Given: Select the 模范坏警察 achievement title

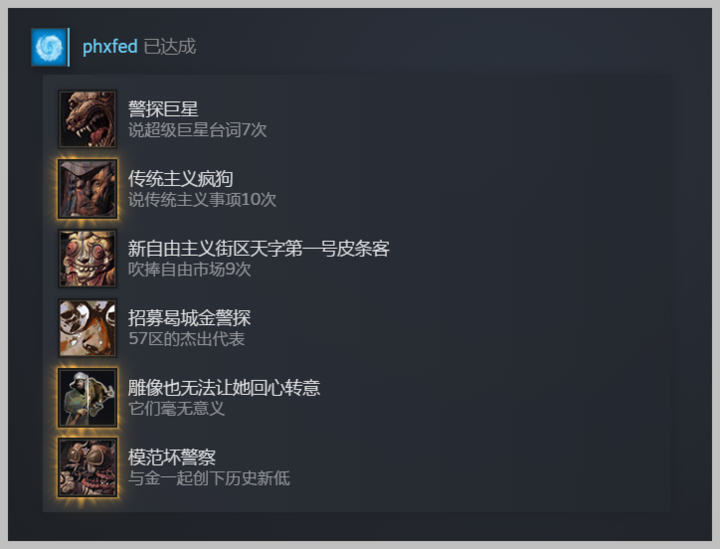Looking at the screenshot, I should point(172,457).
